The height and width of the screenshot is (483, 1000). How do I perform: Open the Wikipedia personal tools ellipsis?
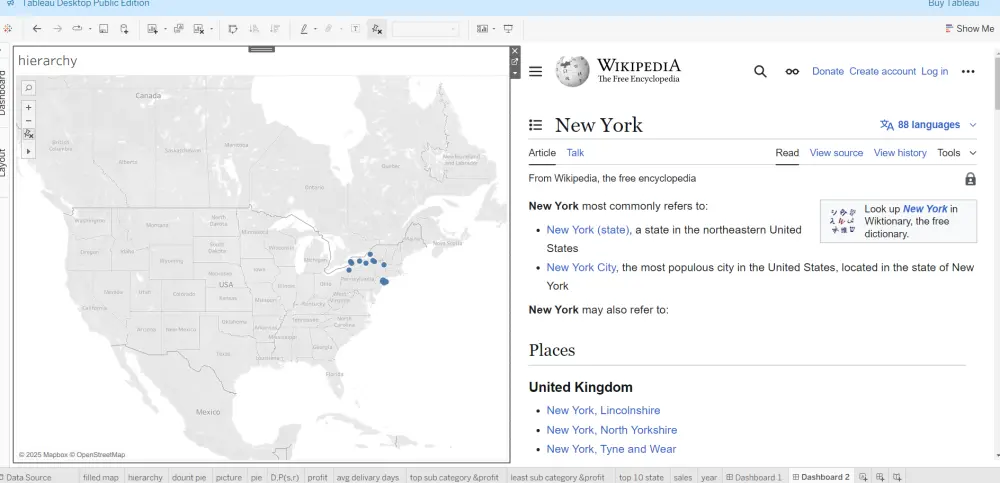click(x=968, y=71)
